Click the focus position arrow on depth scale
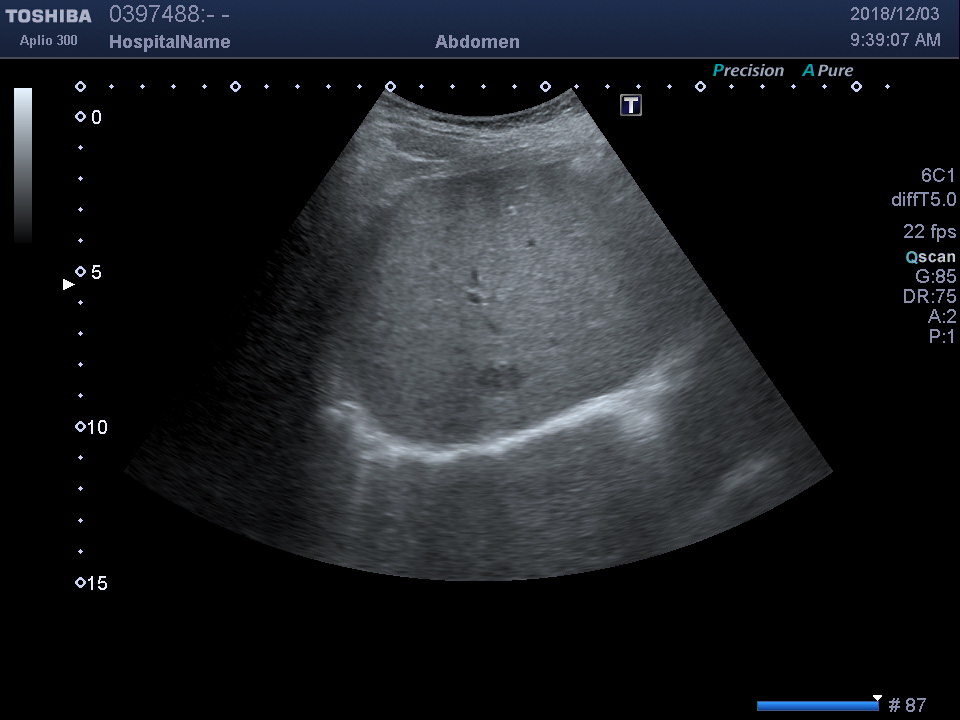Viewport: 960px width, 720px height. pos(69,284)
